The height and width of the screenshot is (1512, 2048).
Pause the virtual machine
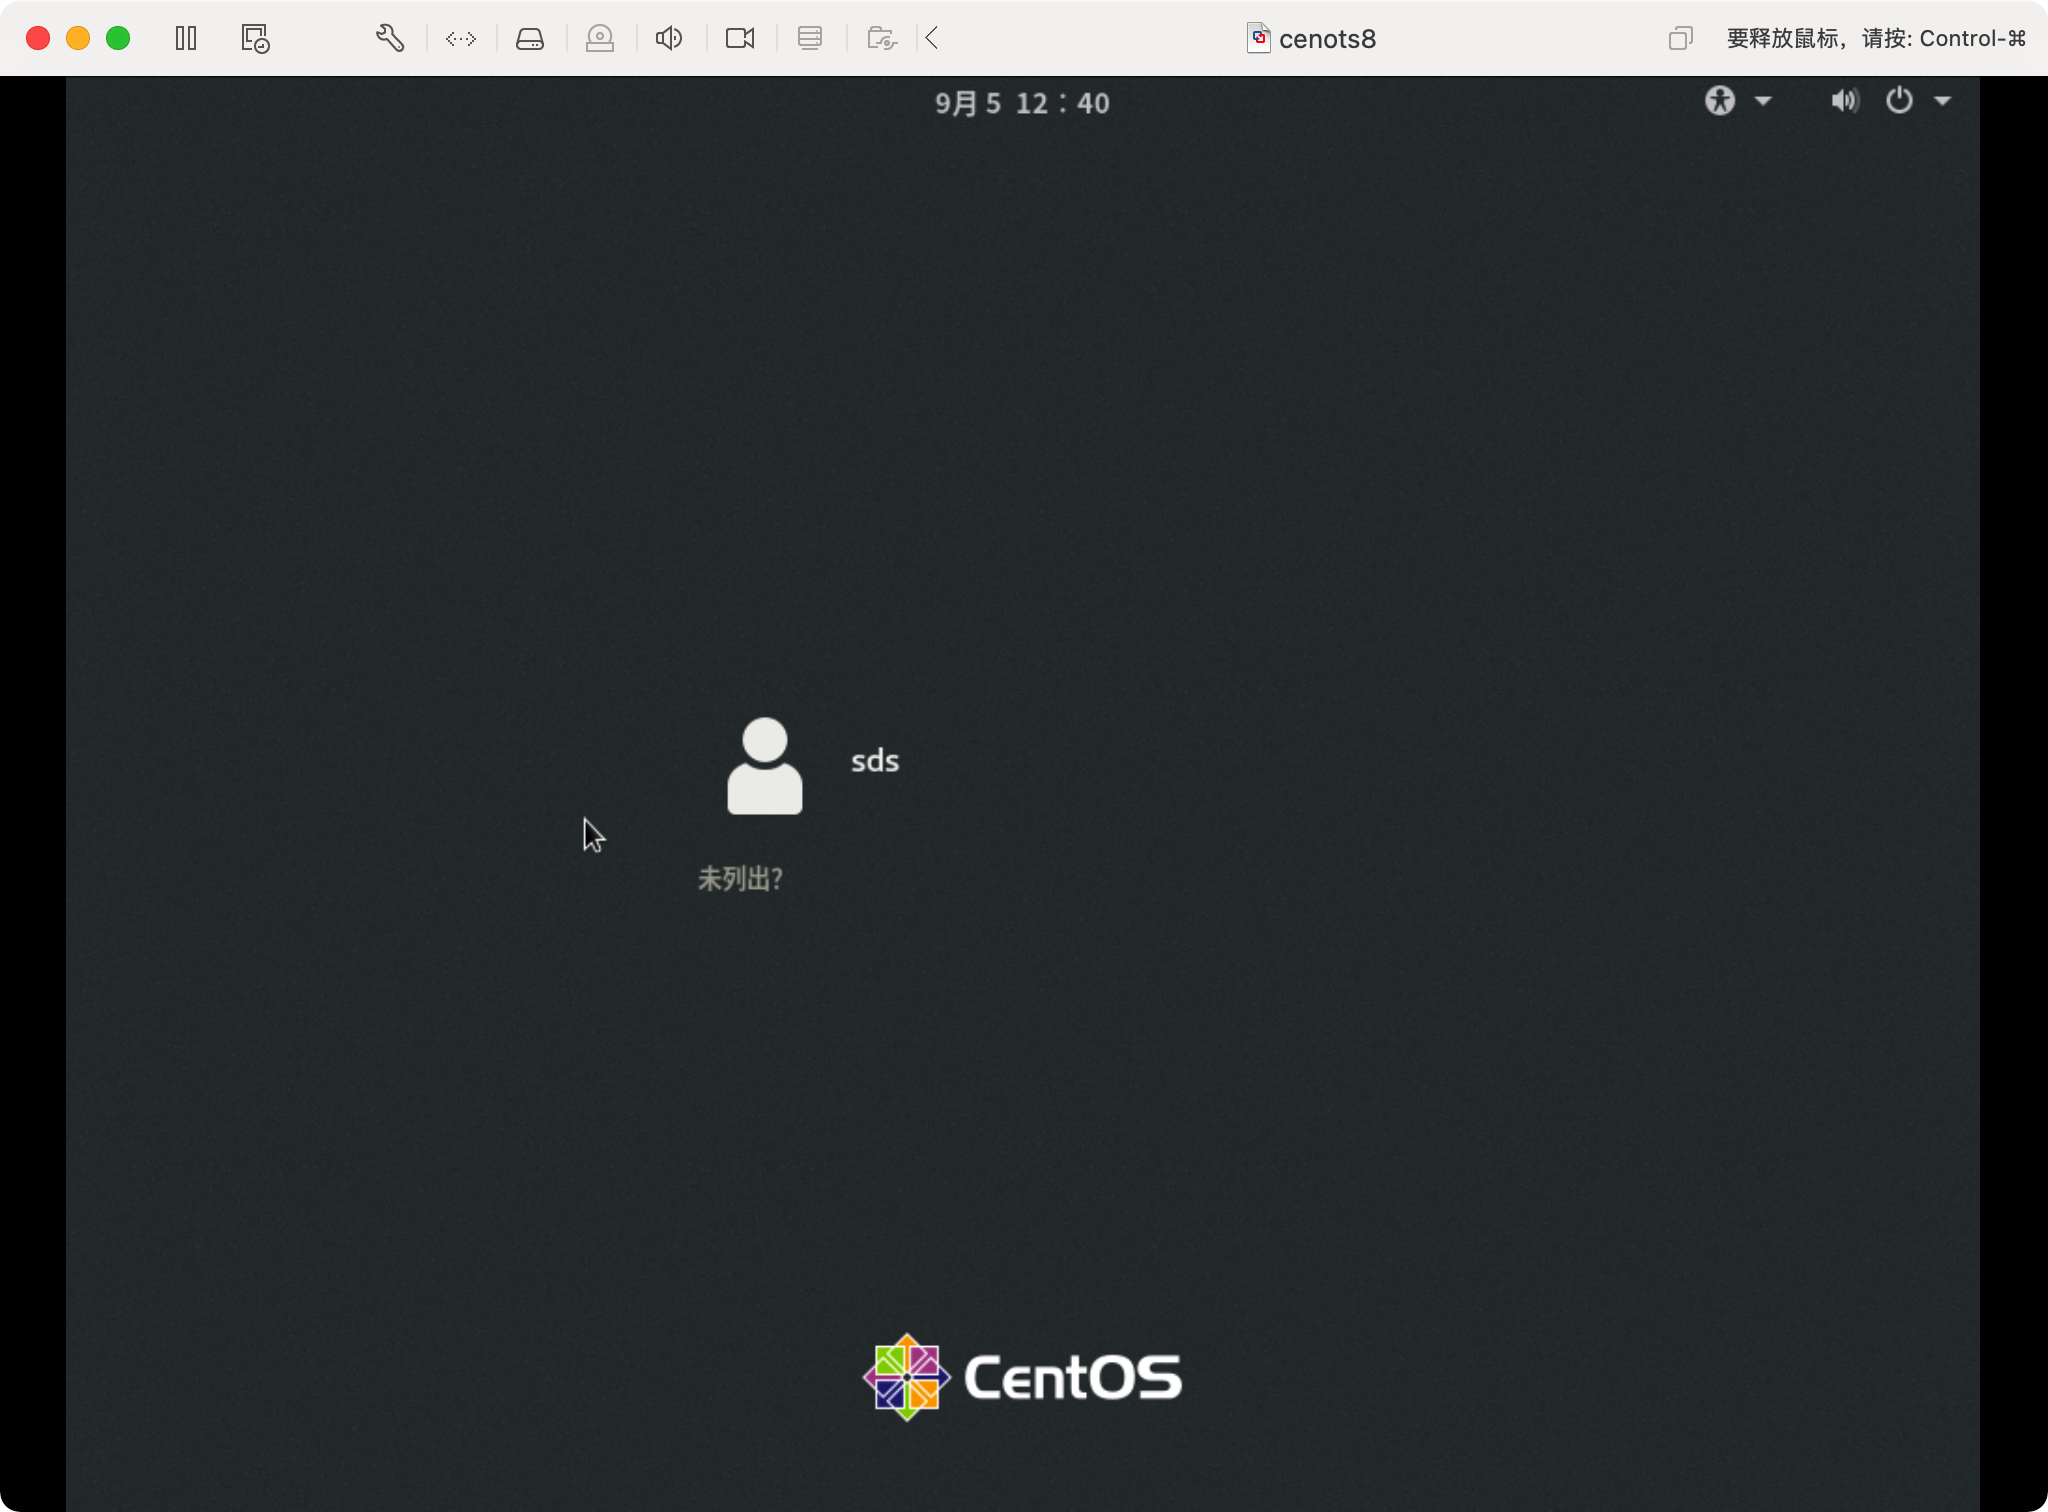(x=186, y=39)
